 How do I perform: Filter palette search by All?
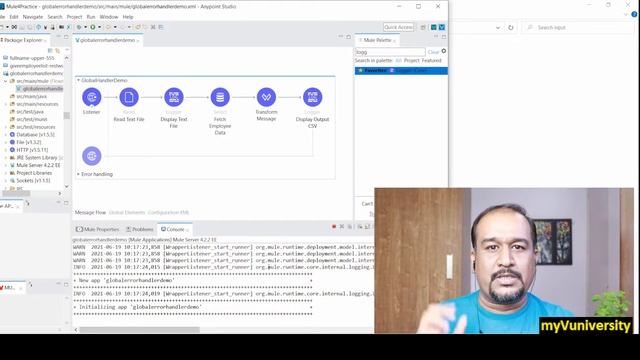398,60
